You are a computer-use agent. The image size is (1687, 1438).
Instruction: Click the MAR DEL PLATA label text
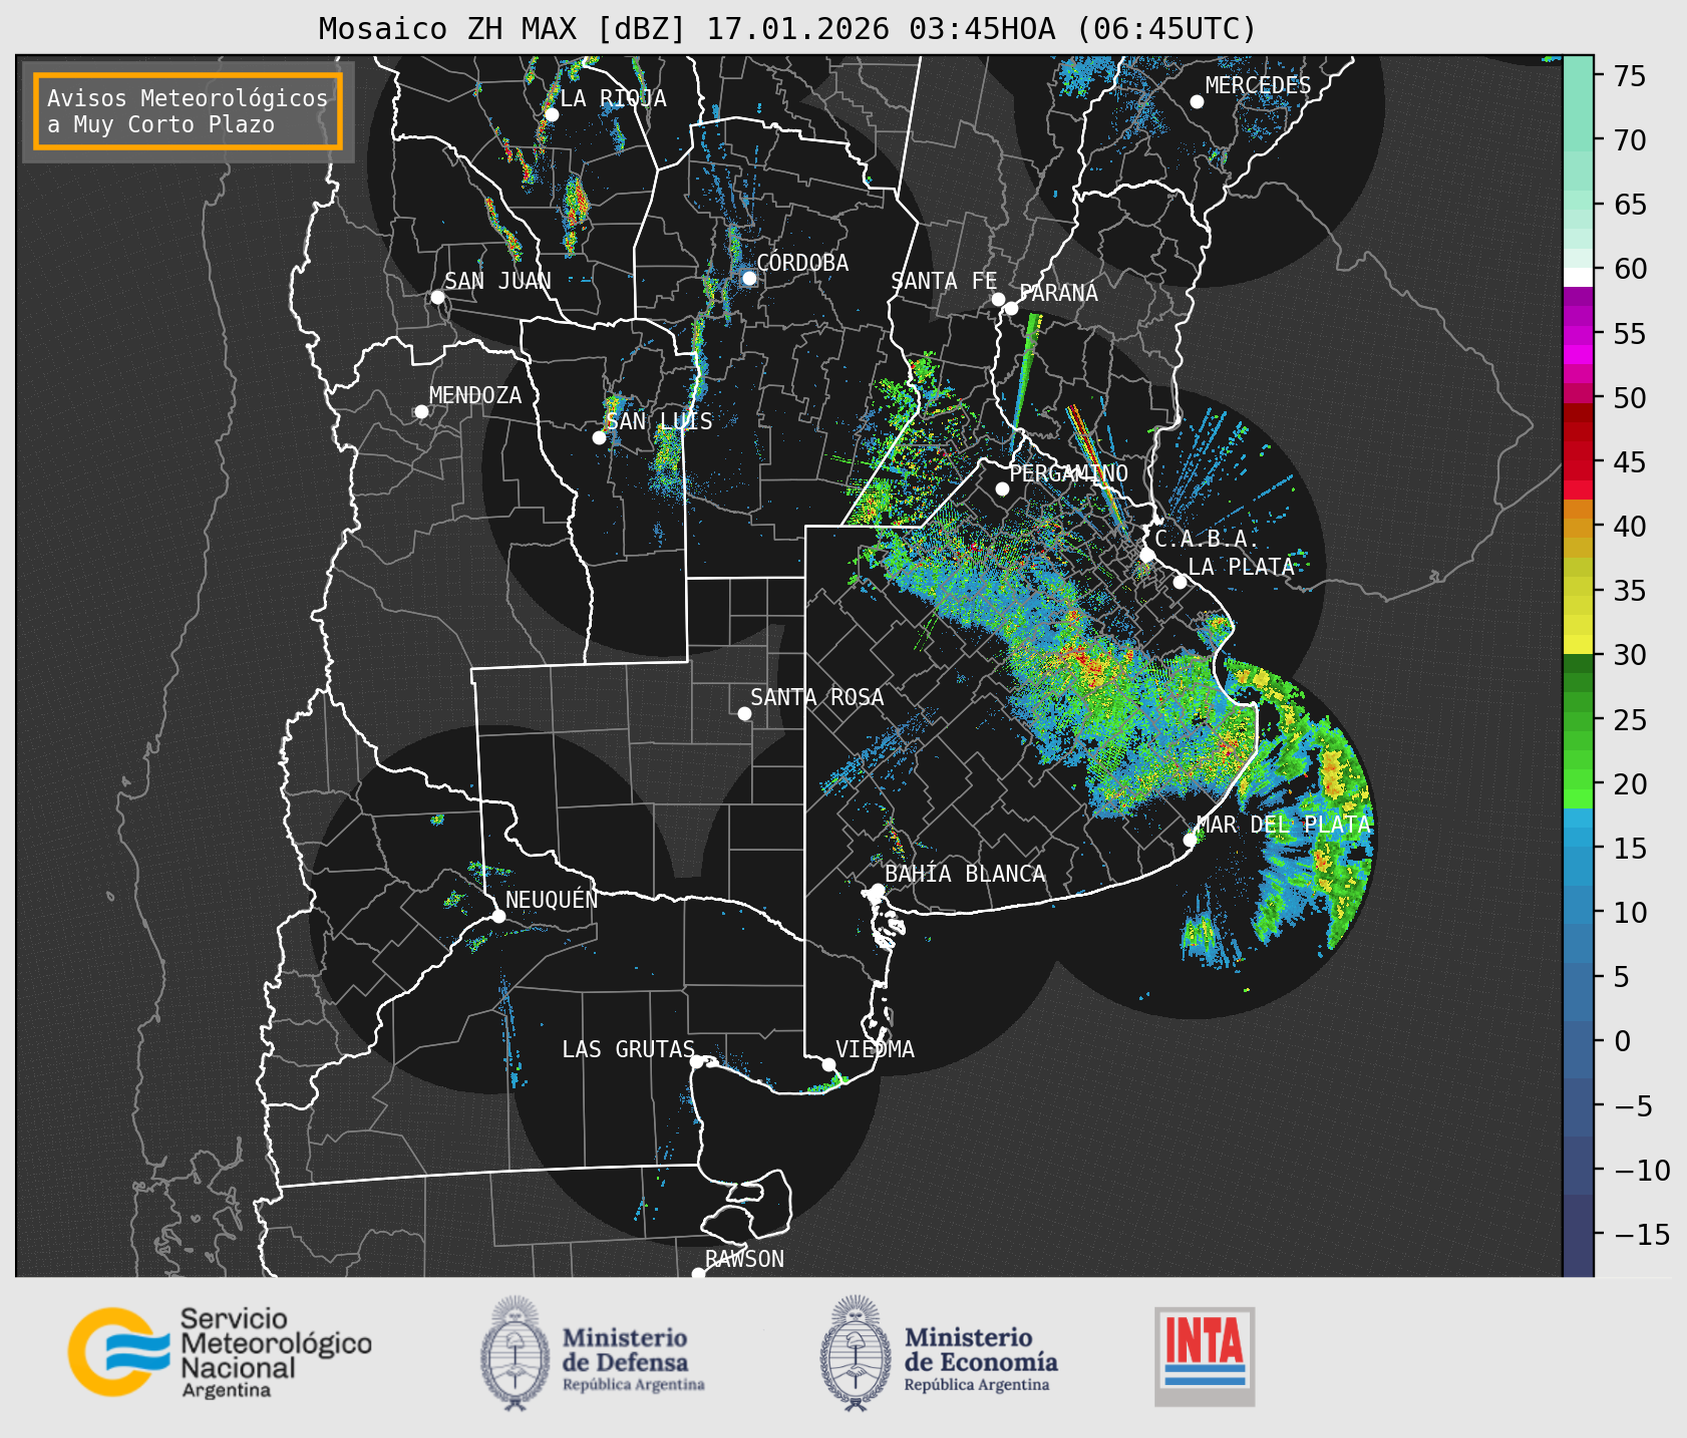pyautogui.click(x=1284, y=824)
